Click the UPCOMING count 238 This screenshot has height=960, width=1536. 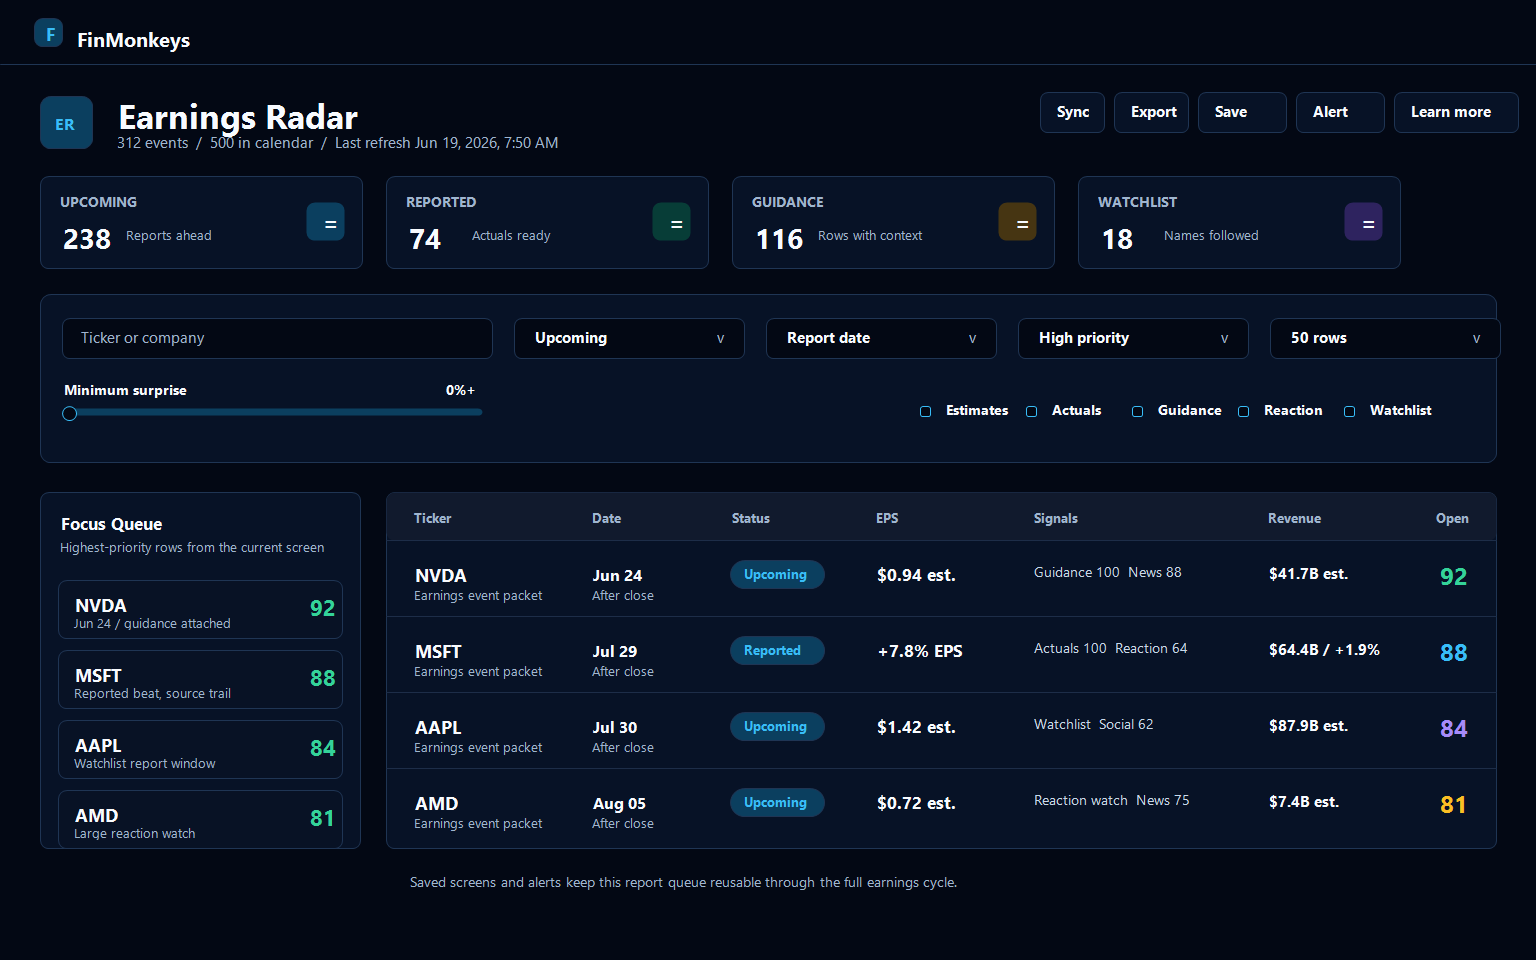coord(87,240)
